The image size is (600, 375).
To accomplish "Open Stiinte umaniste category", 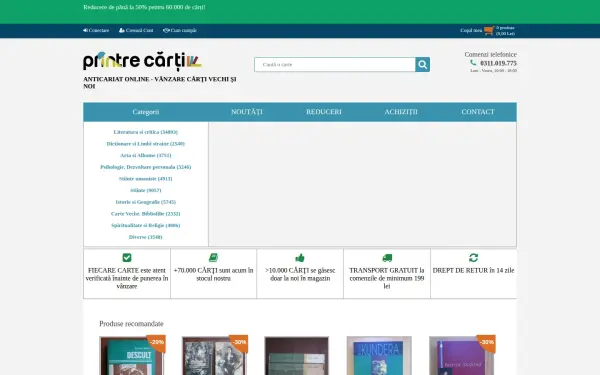I will pyautogui.click(x=146, y=179).
